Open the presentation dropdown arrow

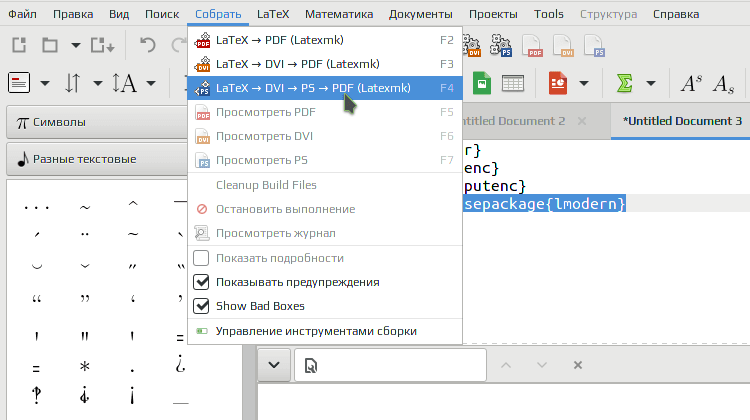click(584, 84)
